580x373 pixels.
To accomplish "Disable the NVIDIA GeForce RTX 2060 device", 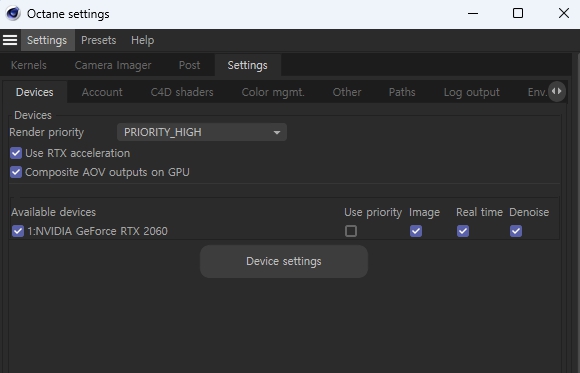I will click(x=18, y=231).
